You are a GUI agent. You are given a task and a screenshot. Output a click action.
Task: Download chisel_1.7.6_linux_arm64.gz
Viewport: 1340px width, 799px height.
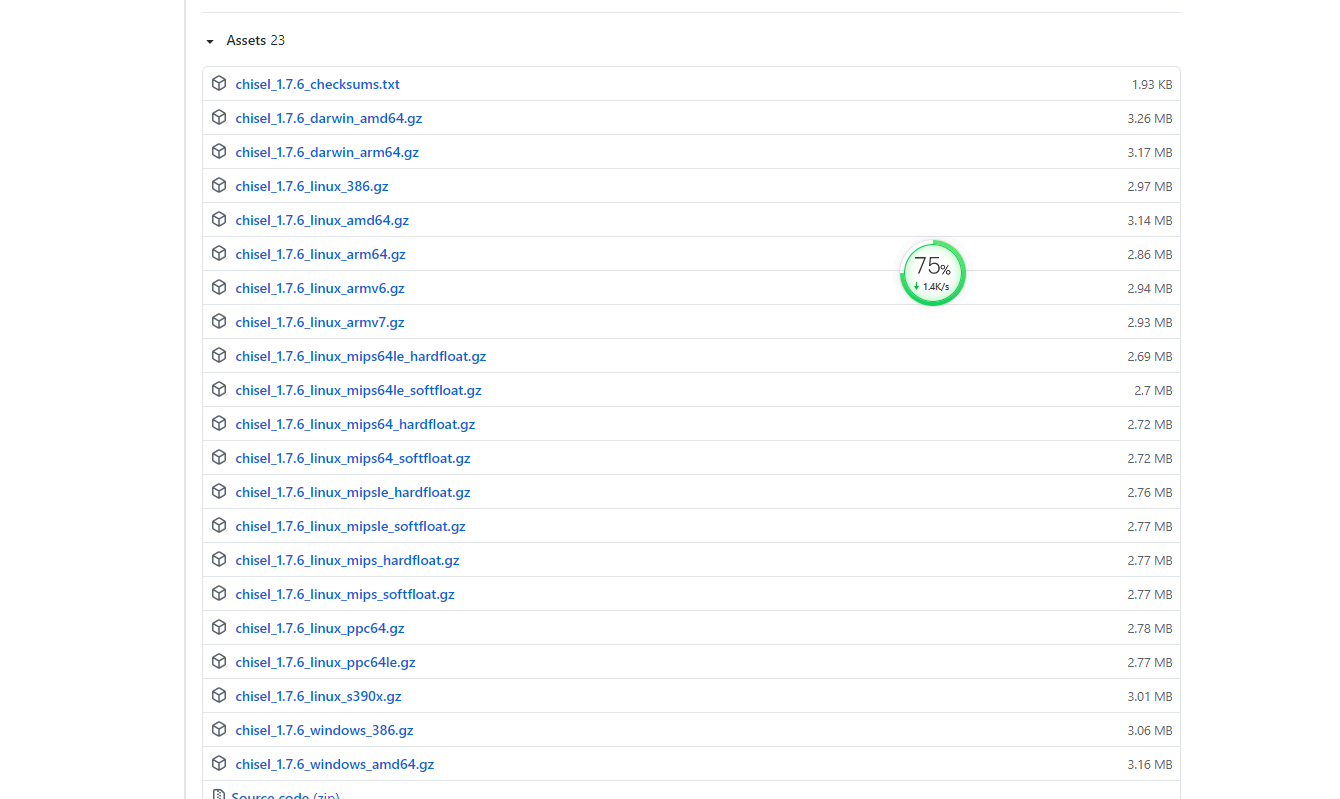(x=321, y=255)
